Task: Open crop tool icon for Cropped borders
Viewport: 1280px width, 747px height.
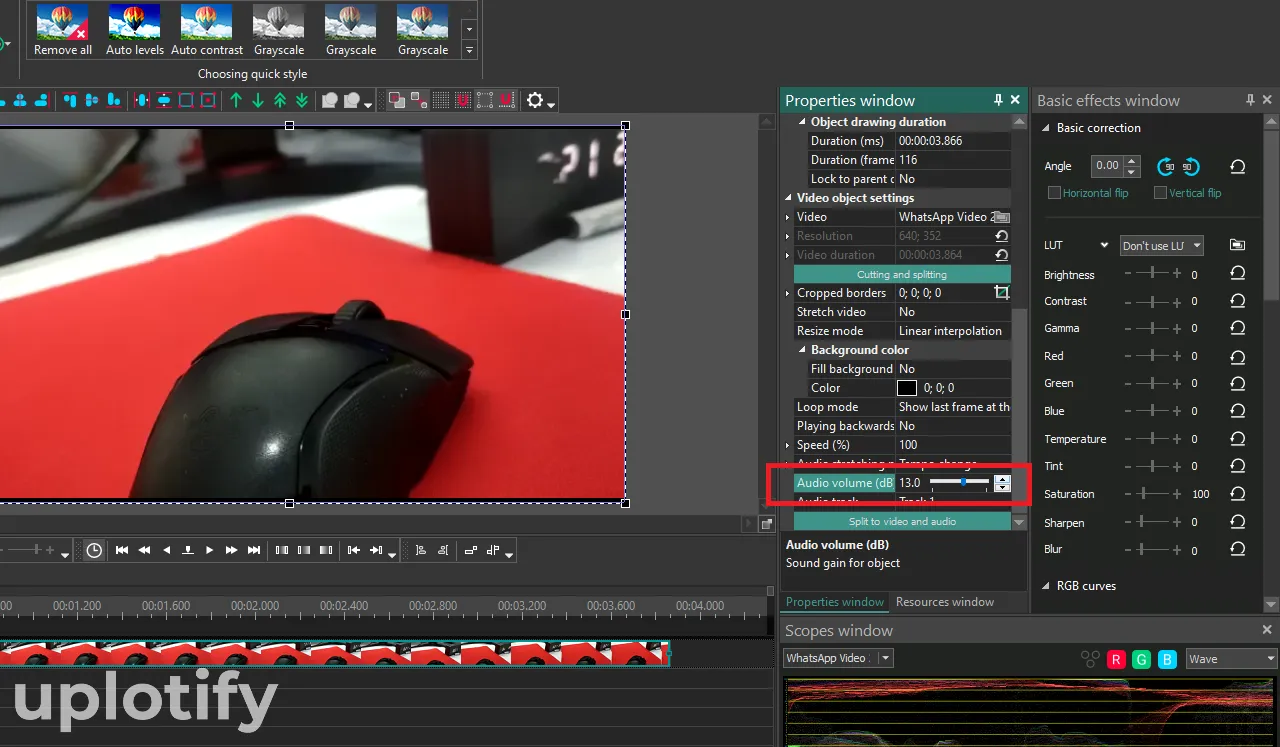Action: pos(1001,293)
